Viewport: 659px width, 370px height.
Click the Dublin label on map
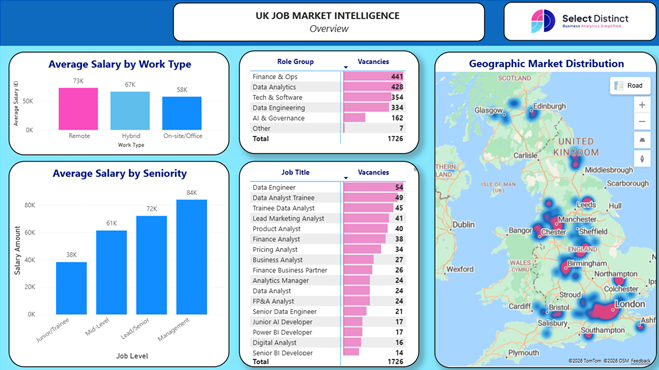[464, 225]
